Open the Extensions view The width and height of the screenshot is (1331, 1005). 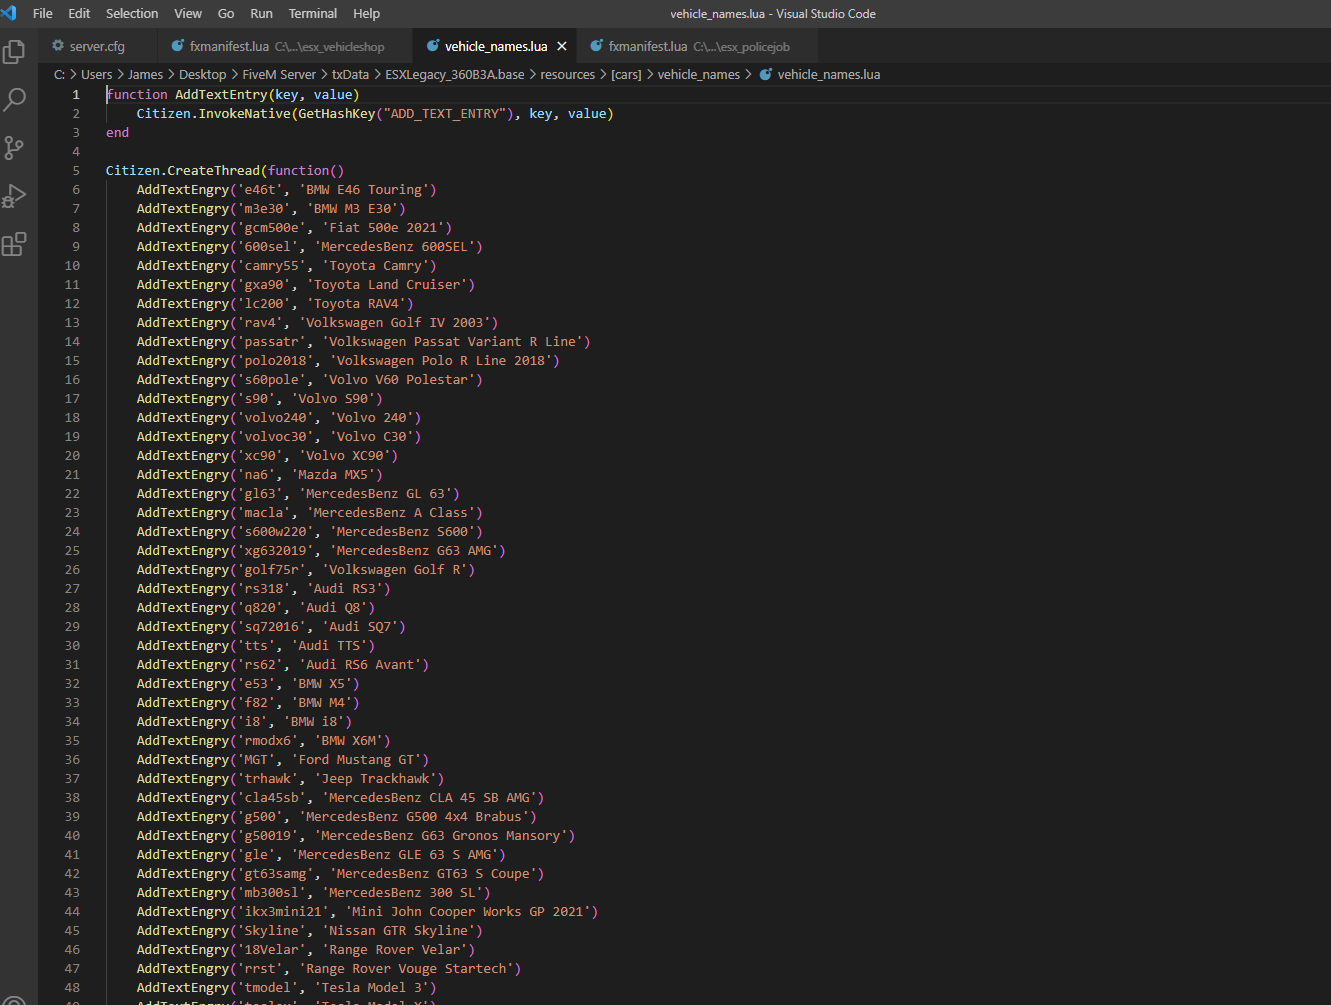[14, 244]
